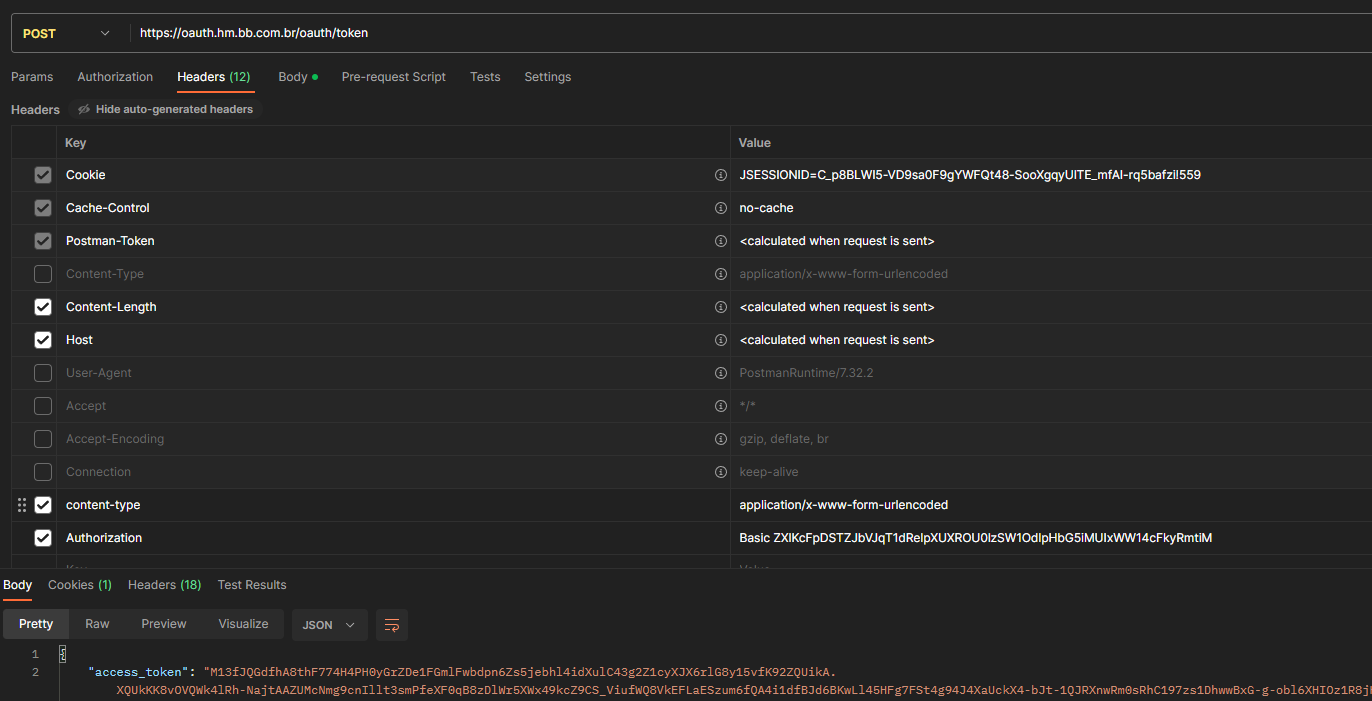The width and height of the screenshot is (1372, 701).
Task: Open the Settings tab
Action: pyautogui.click(x=548, y=77)
